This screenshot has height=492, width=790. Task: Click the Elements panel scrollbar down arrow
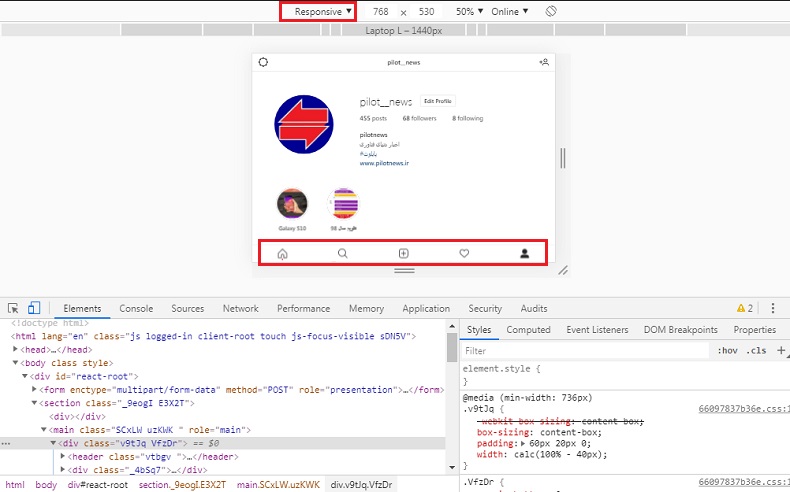click(452, 468)
